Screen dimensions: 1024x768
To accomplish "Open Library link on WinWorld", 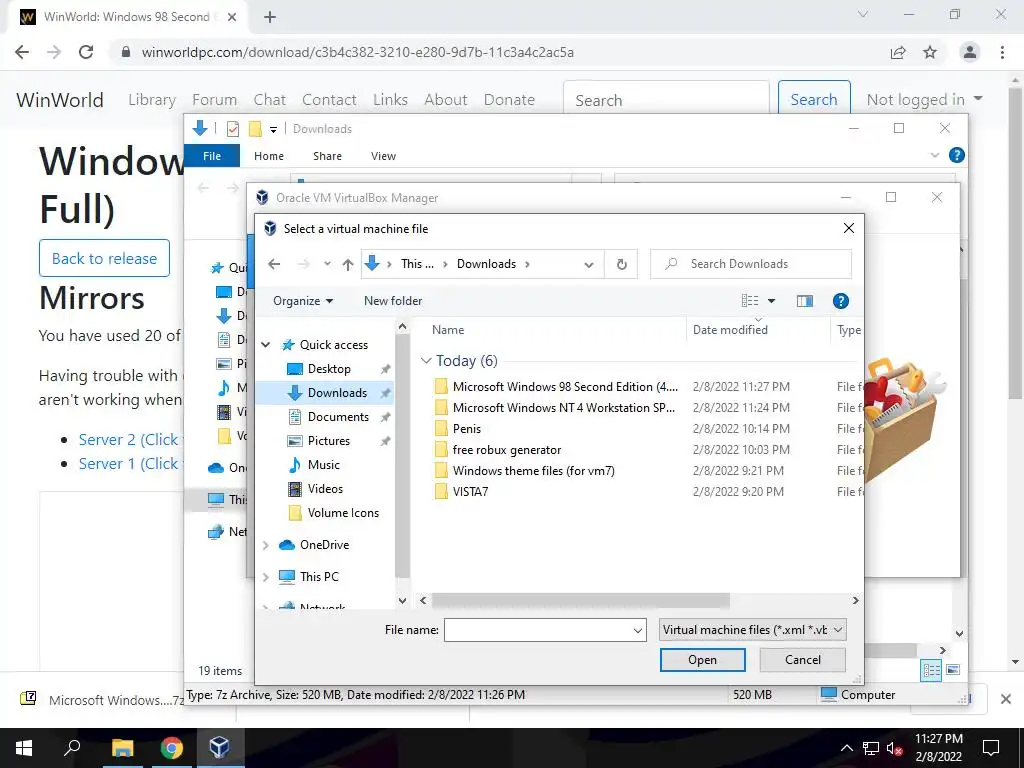I will coord(152,100).
